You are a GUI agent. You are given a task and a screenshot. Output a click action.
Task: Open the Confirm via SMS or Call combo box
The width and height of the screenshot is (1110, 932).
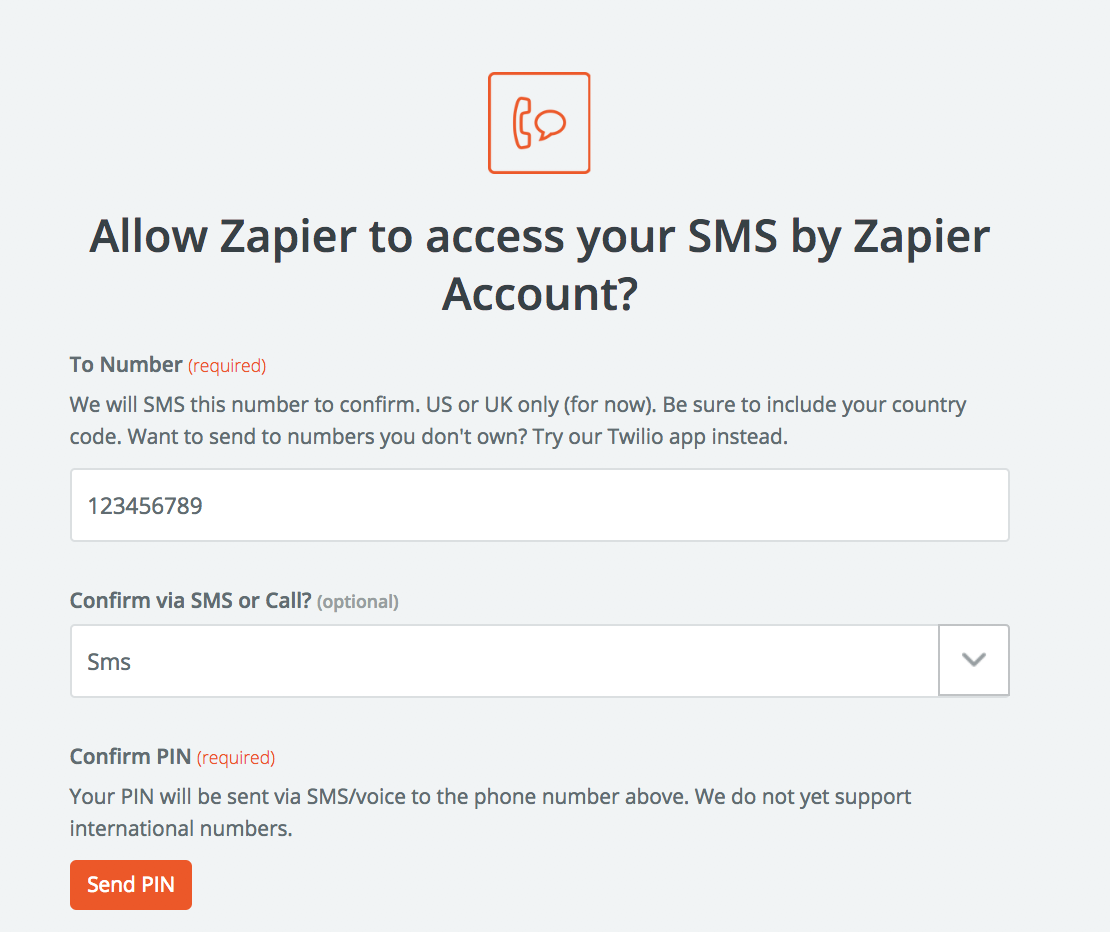[x=504, y=661]
